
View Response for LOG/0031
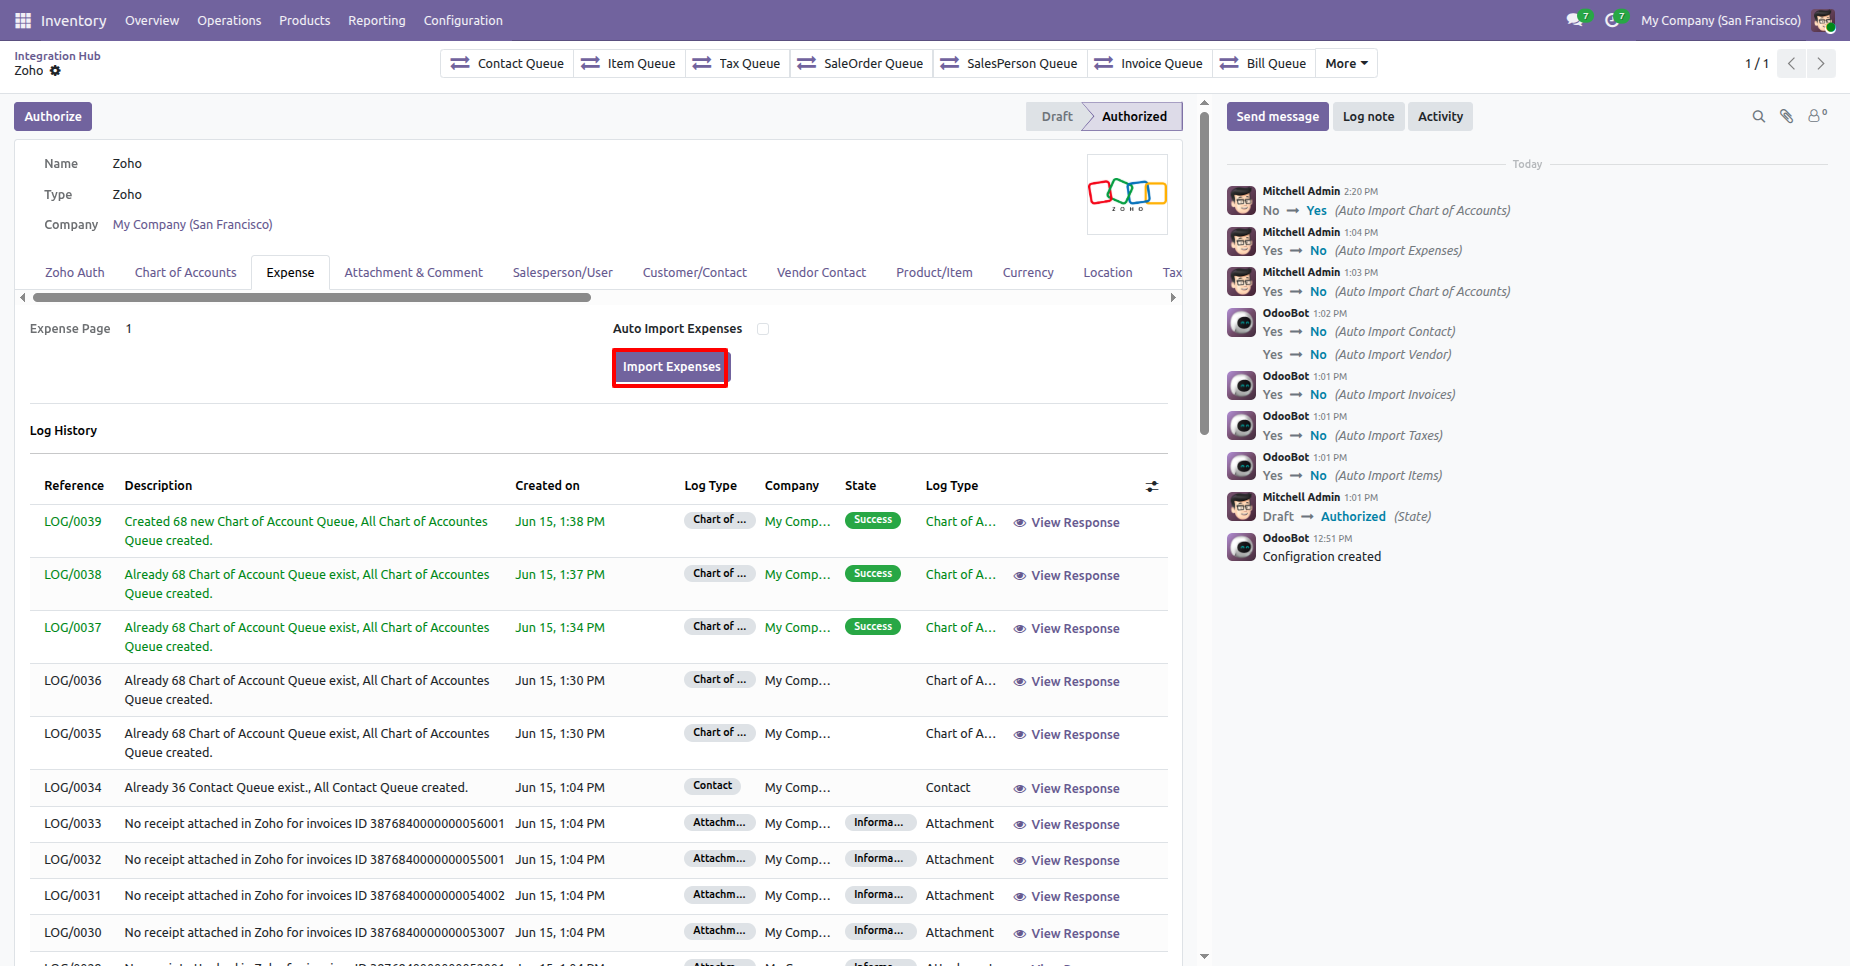click(1066, 897)
